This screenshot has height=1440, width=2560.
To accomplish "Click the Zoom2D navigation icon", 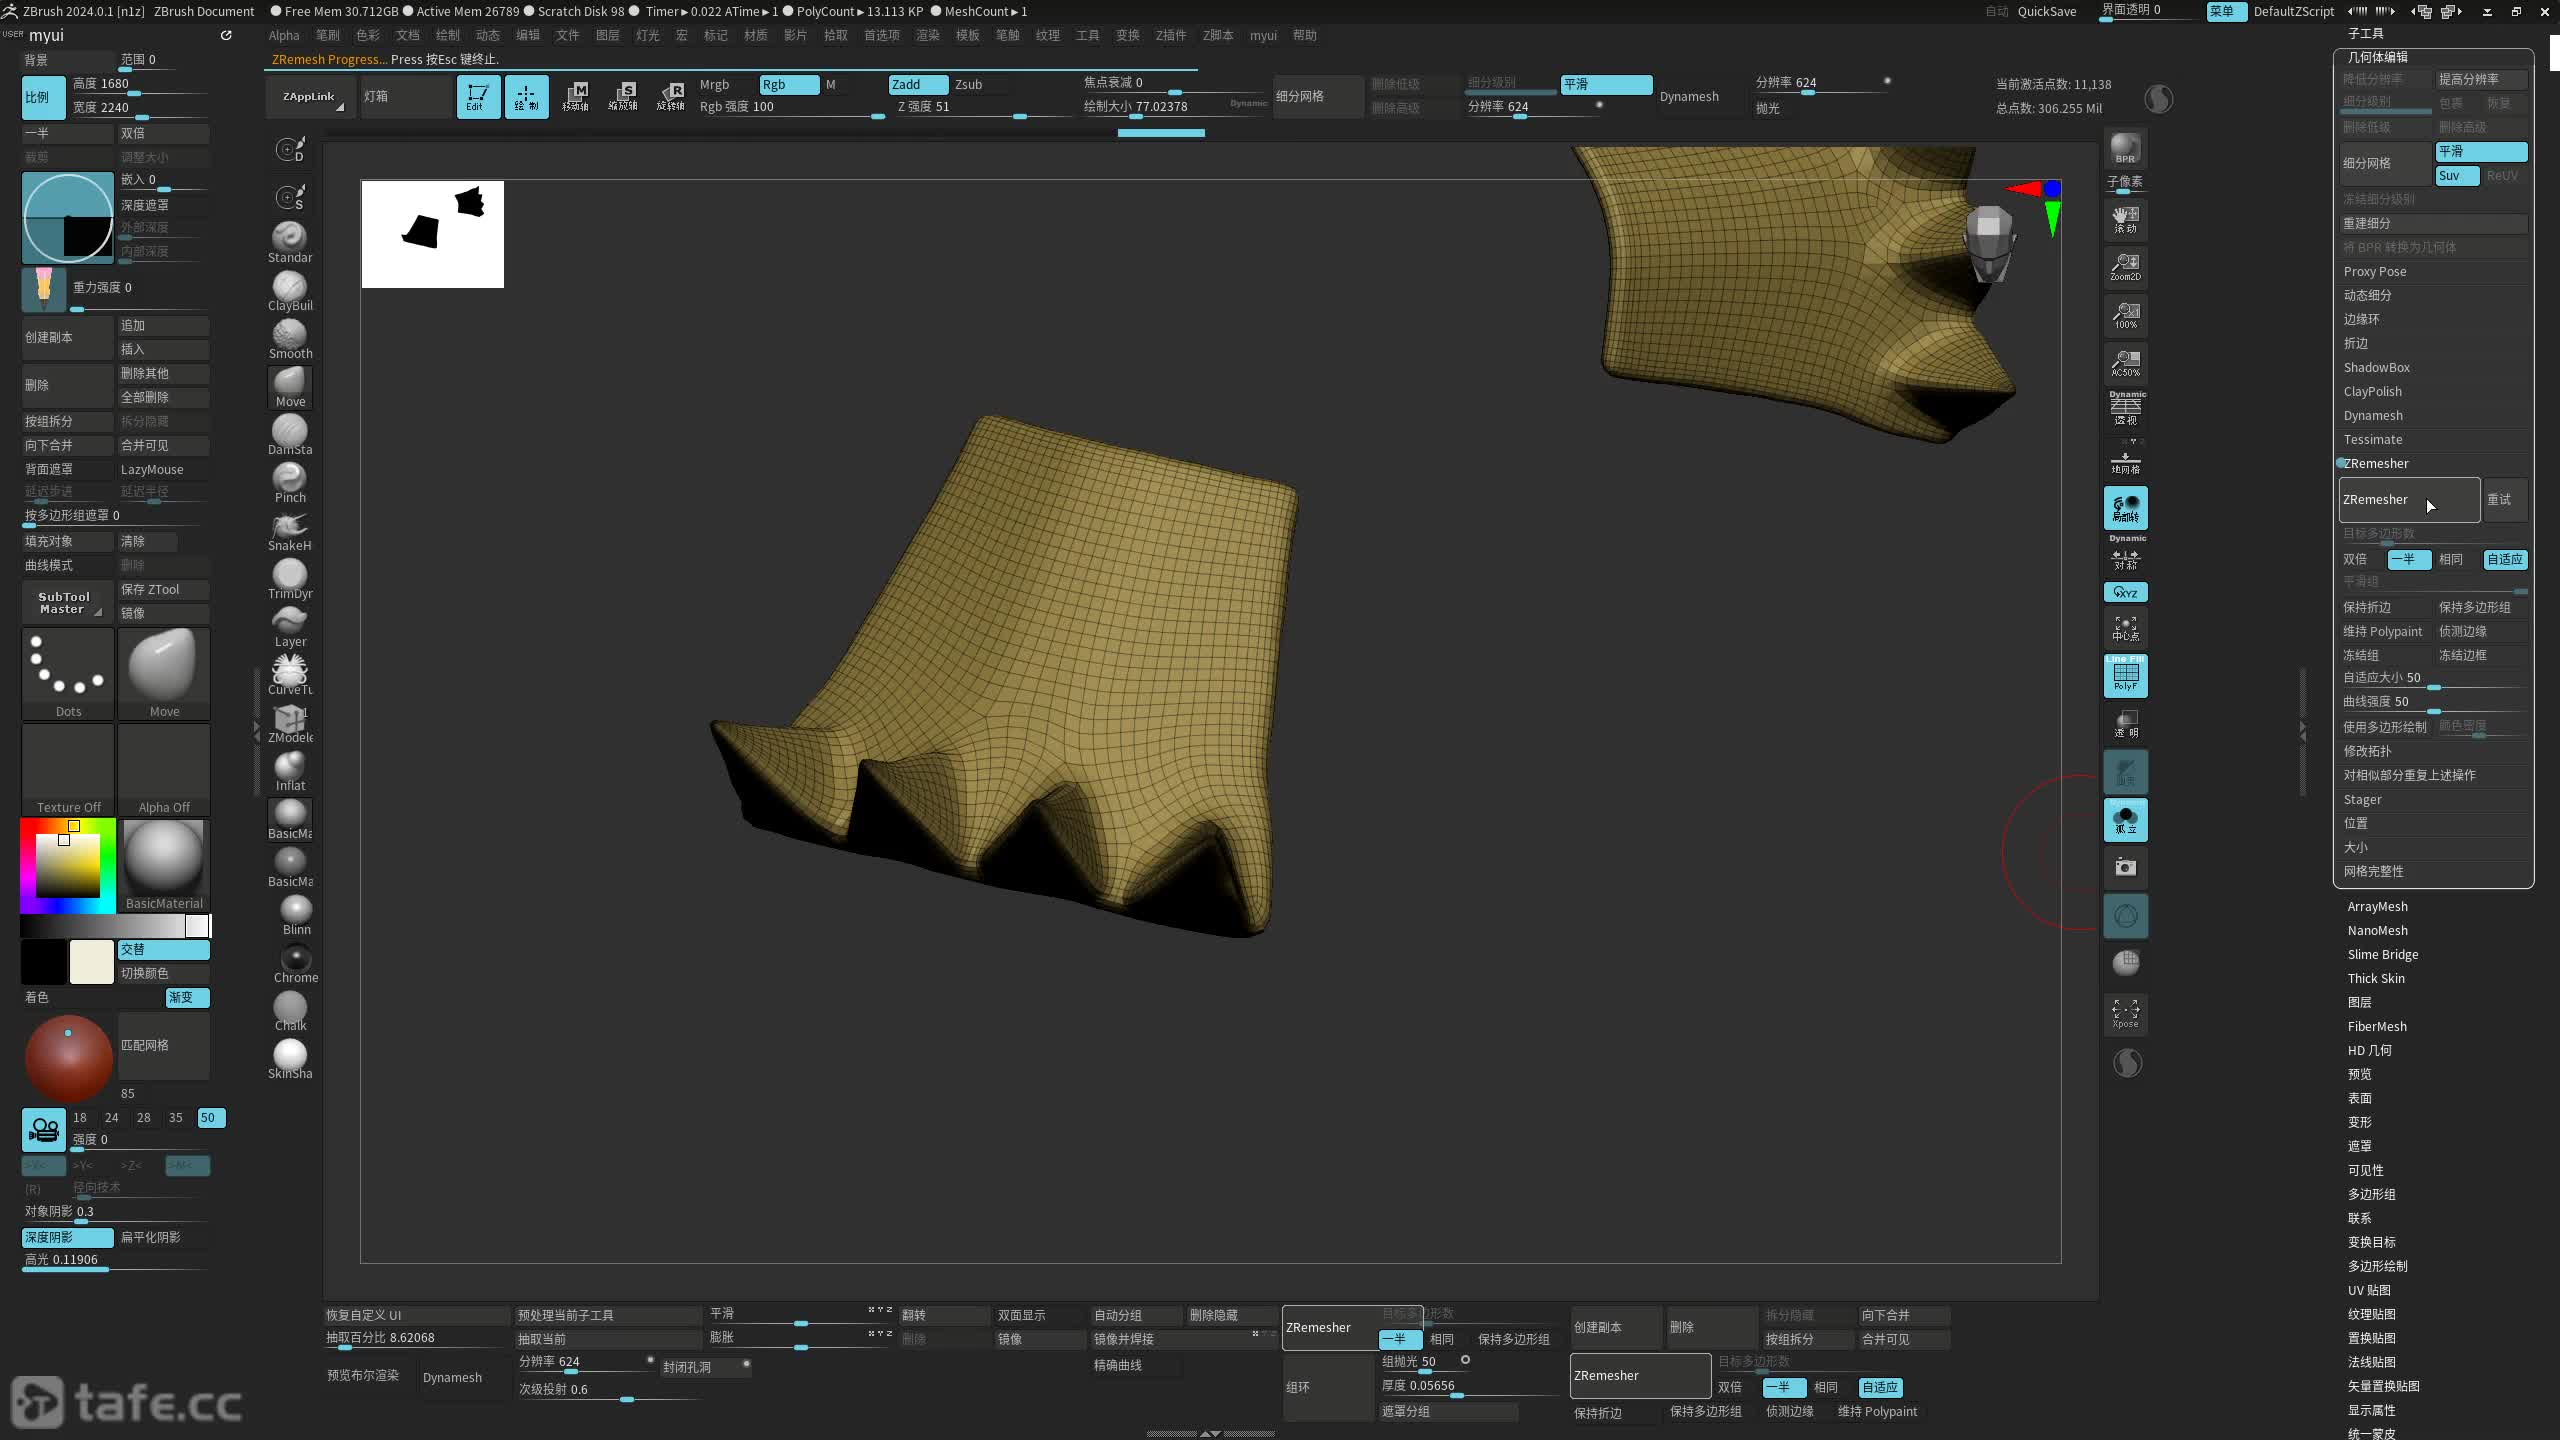I will pyautogui.click(x=2125, y=266).
